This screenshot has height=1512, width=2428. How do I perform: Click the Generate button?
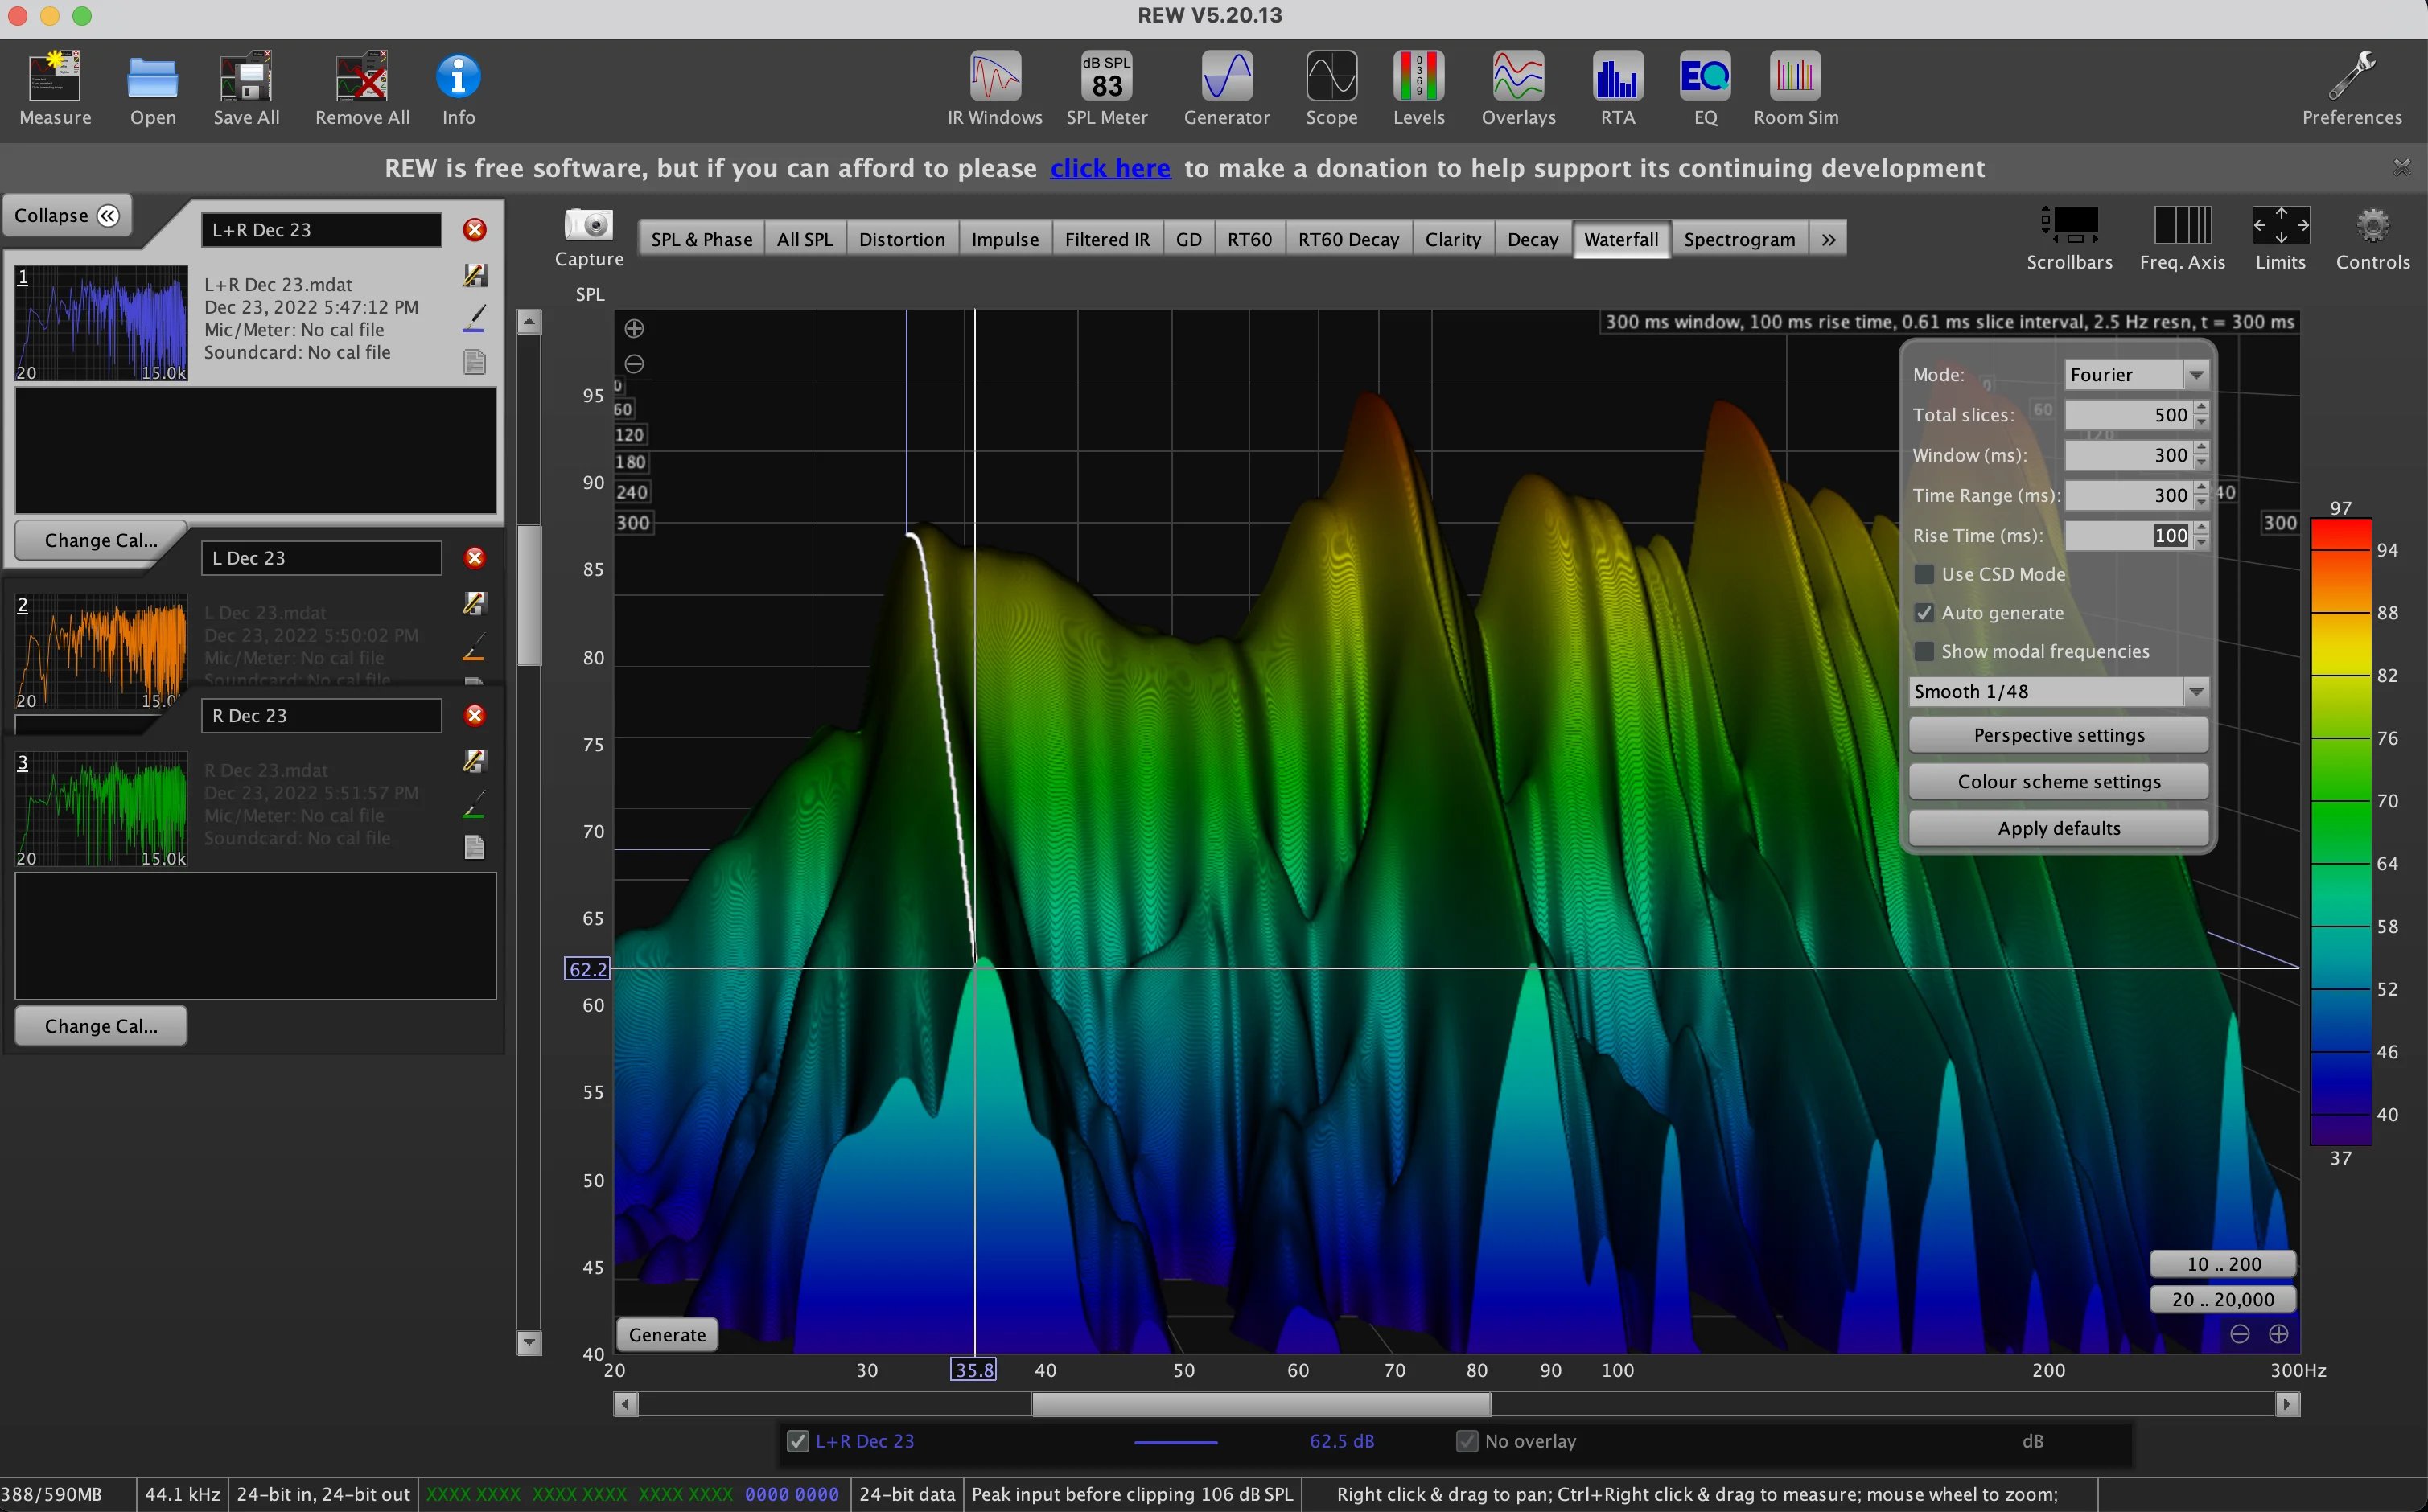(x=667, y=1335)
